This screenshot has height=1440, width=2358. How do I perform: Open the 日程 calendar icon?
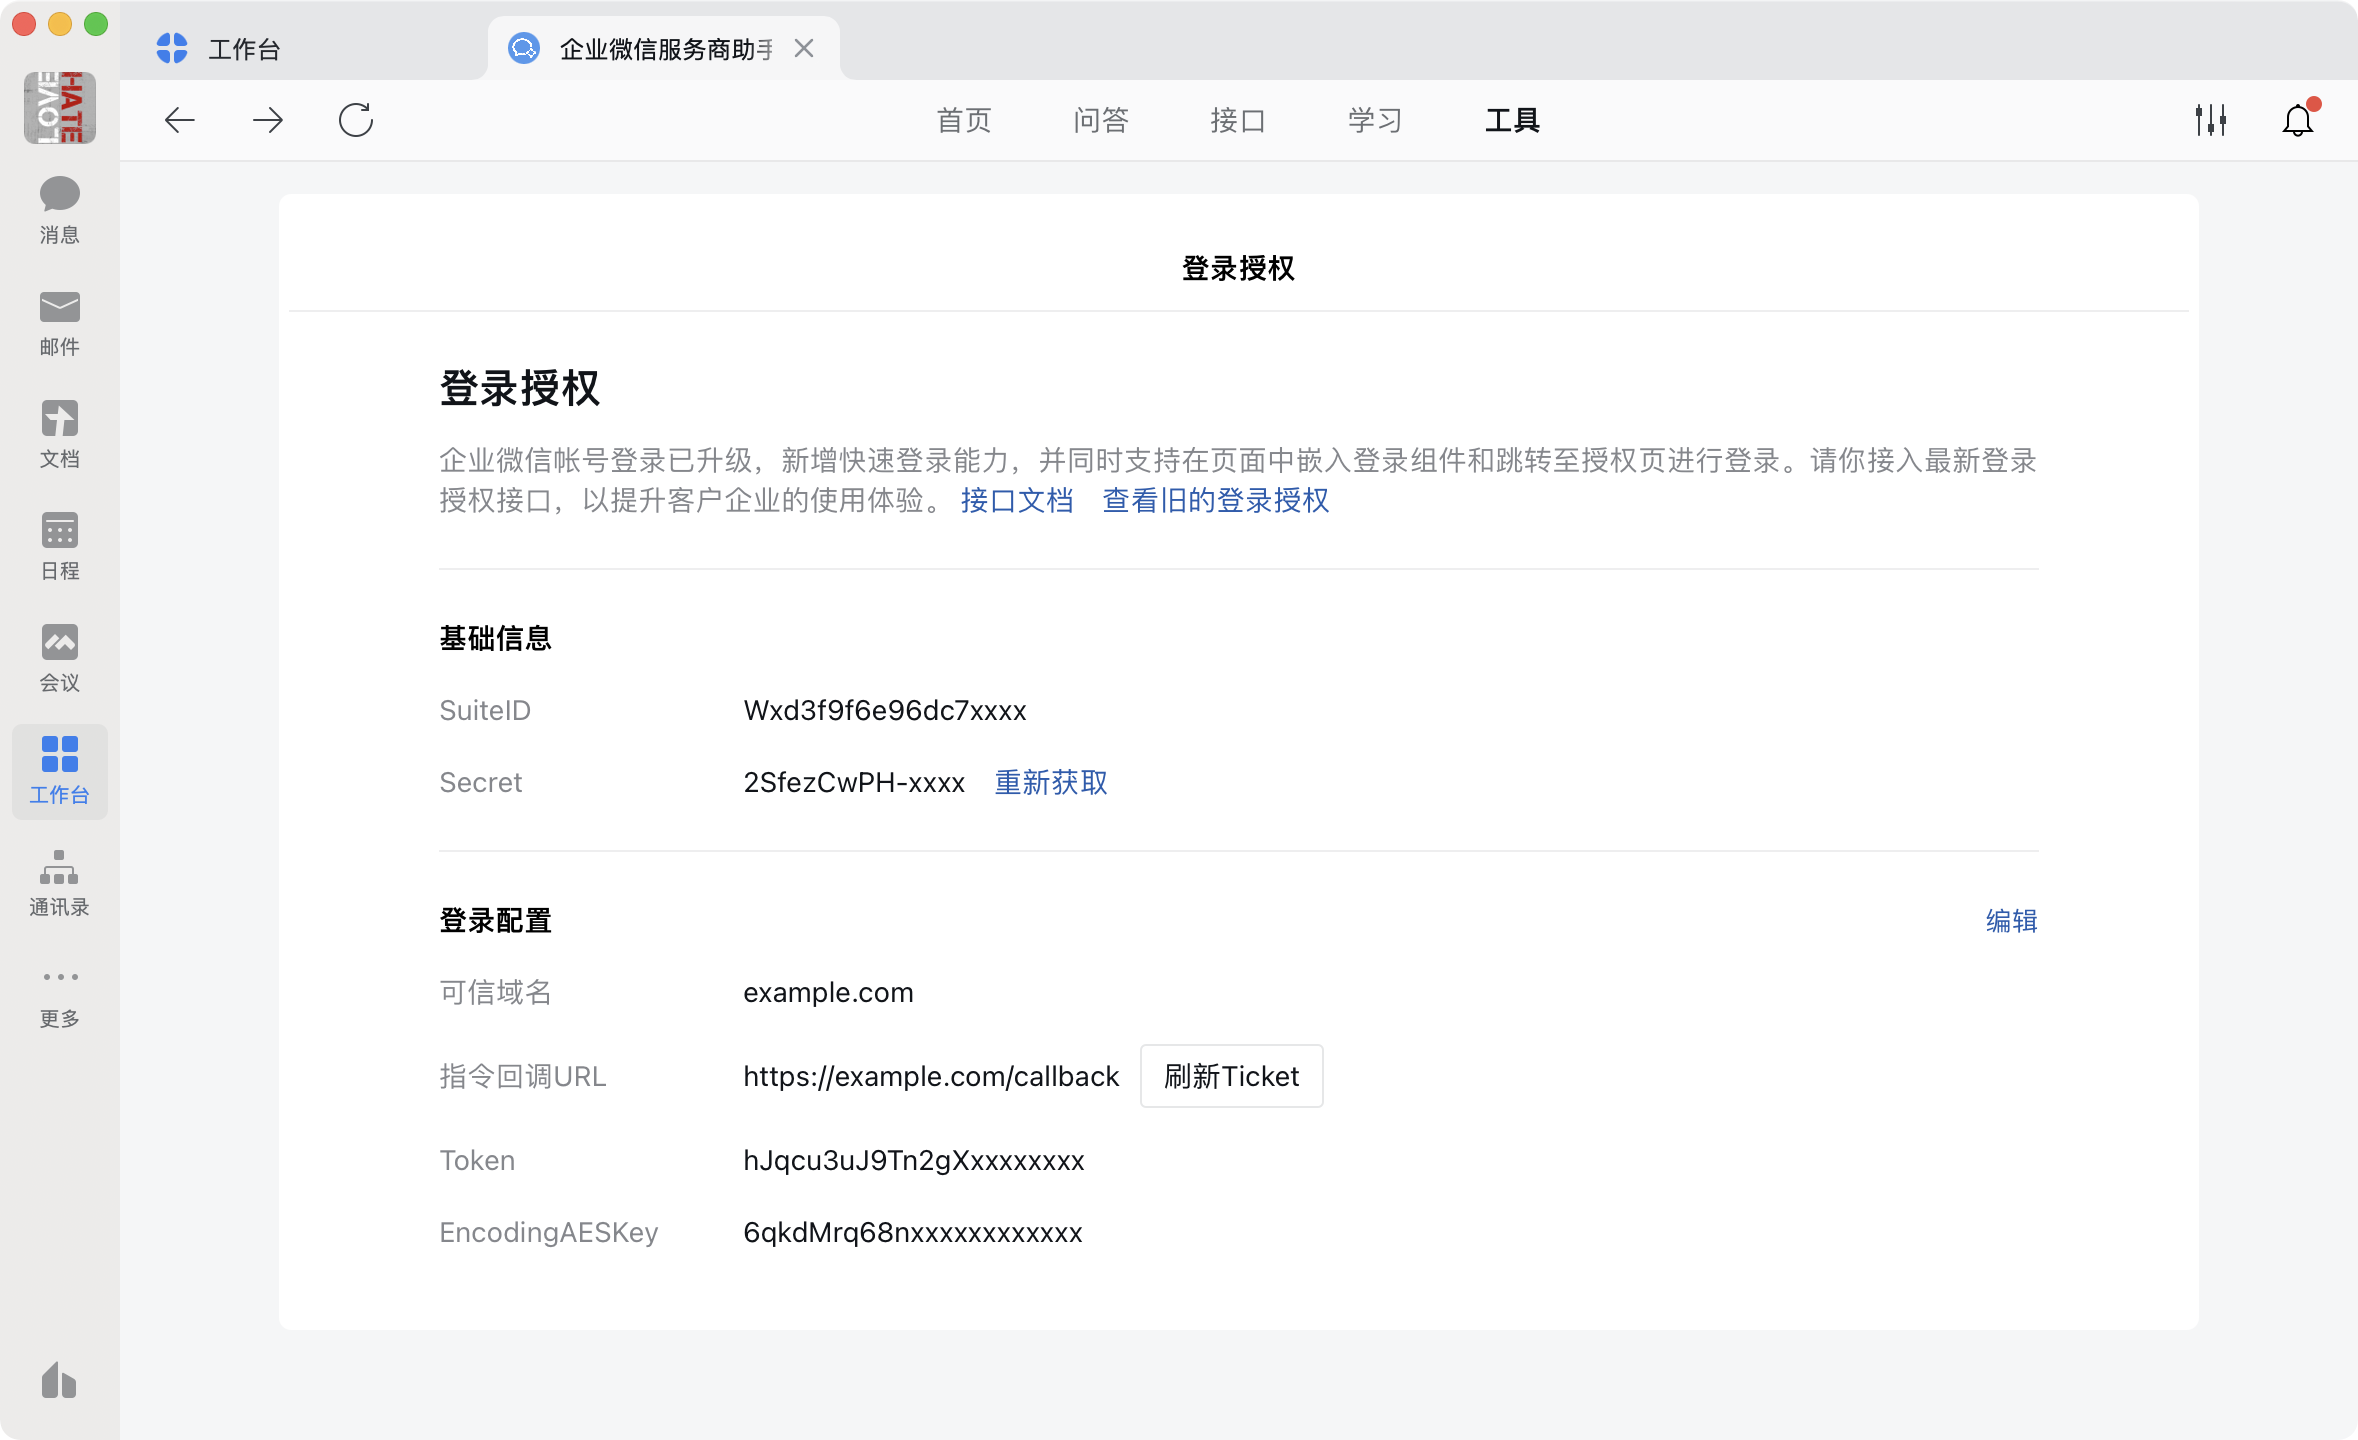pos(59,544)
